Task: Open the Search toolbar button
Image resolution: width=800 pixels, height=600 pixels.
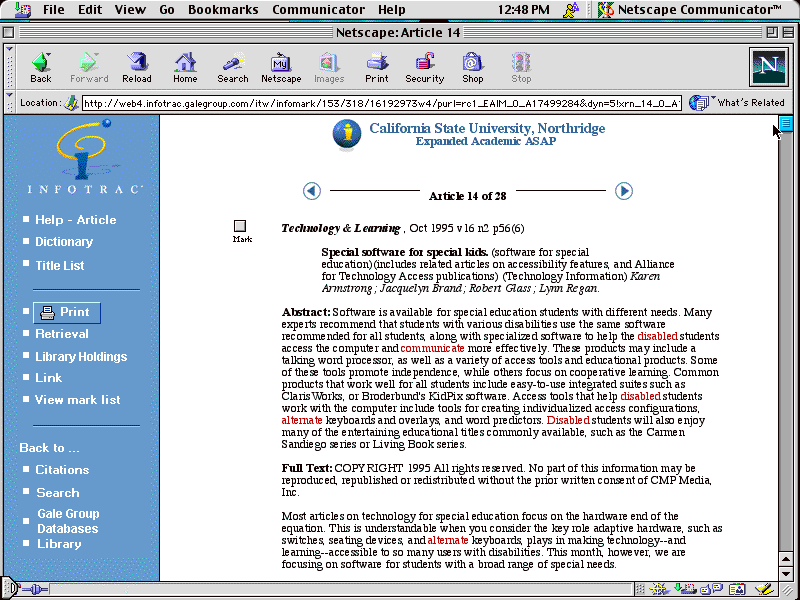Action: 233,68
